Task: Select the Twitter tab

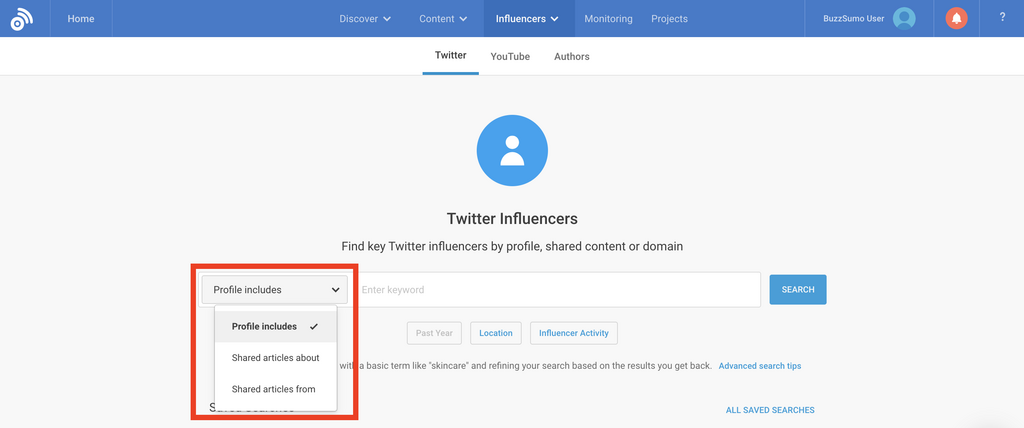Action: pos(450,56)
